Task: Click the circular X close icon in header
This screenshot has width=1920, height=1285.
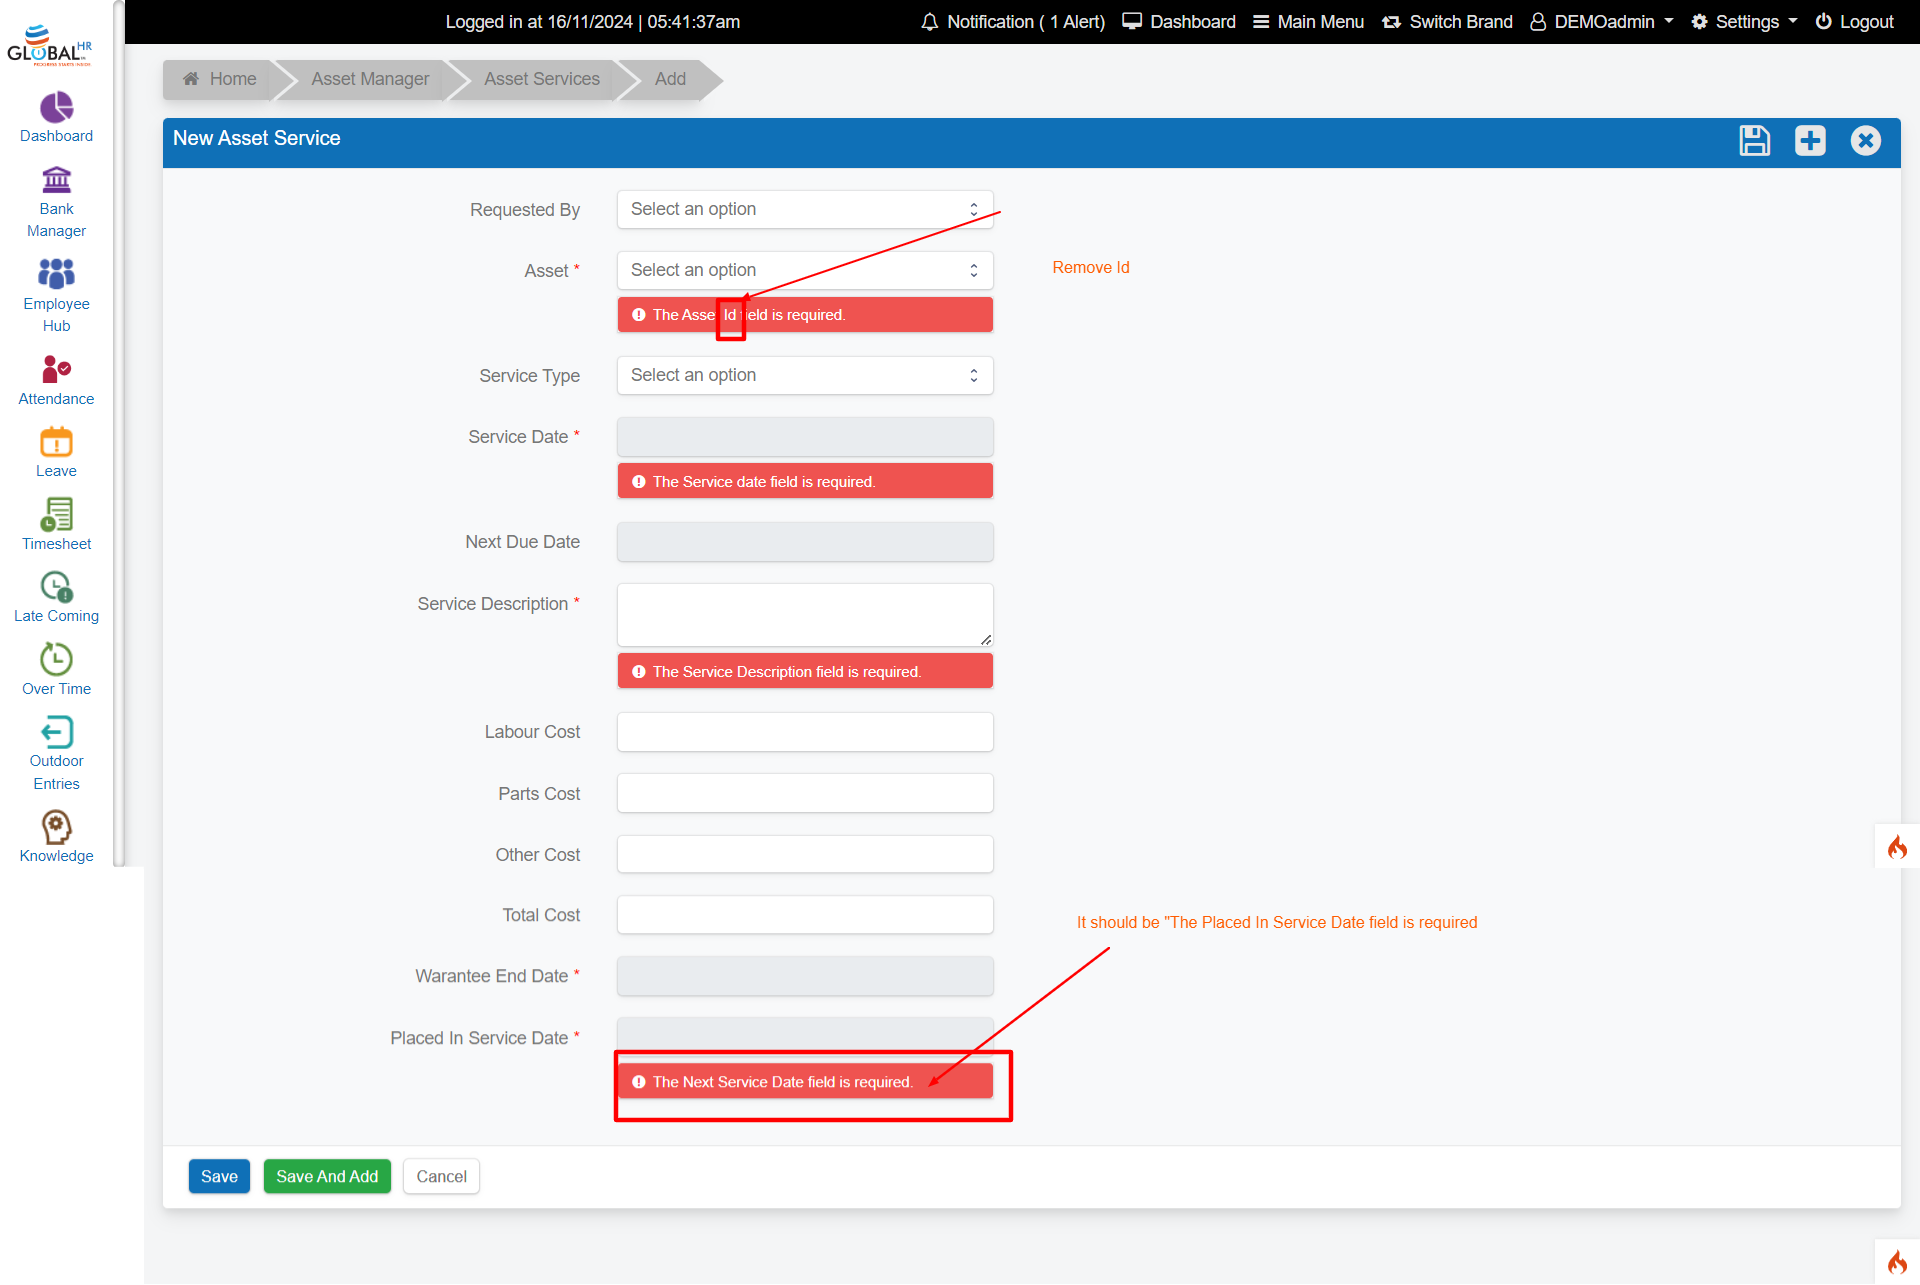Action: click(1865, 140)
